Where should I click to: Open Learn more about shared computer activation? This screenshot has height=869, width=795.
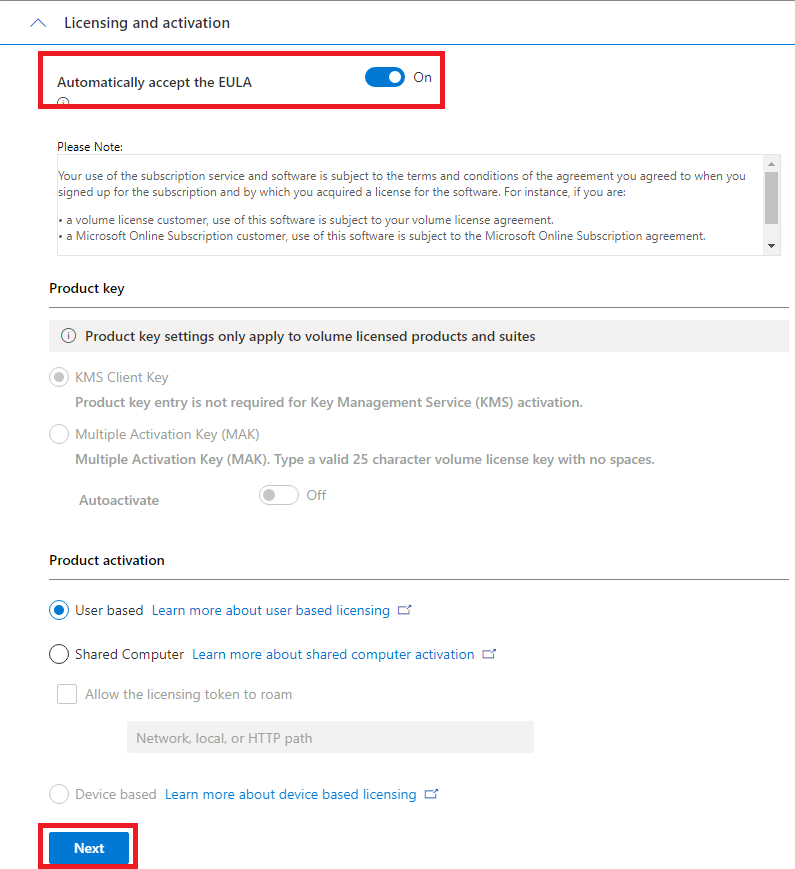tap(333, 654)
